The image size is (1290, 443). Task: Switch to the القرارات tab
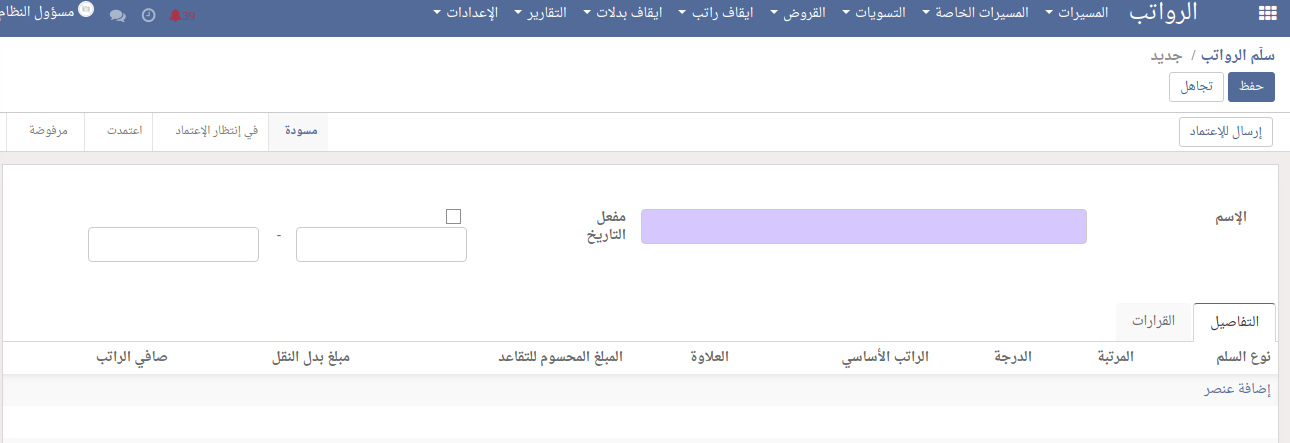(1153, 321)
